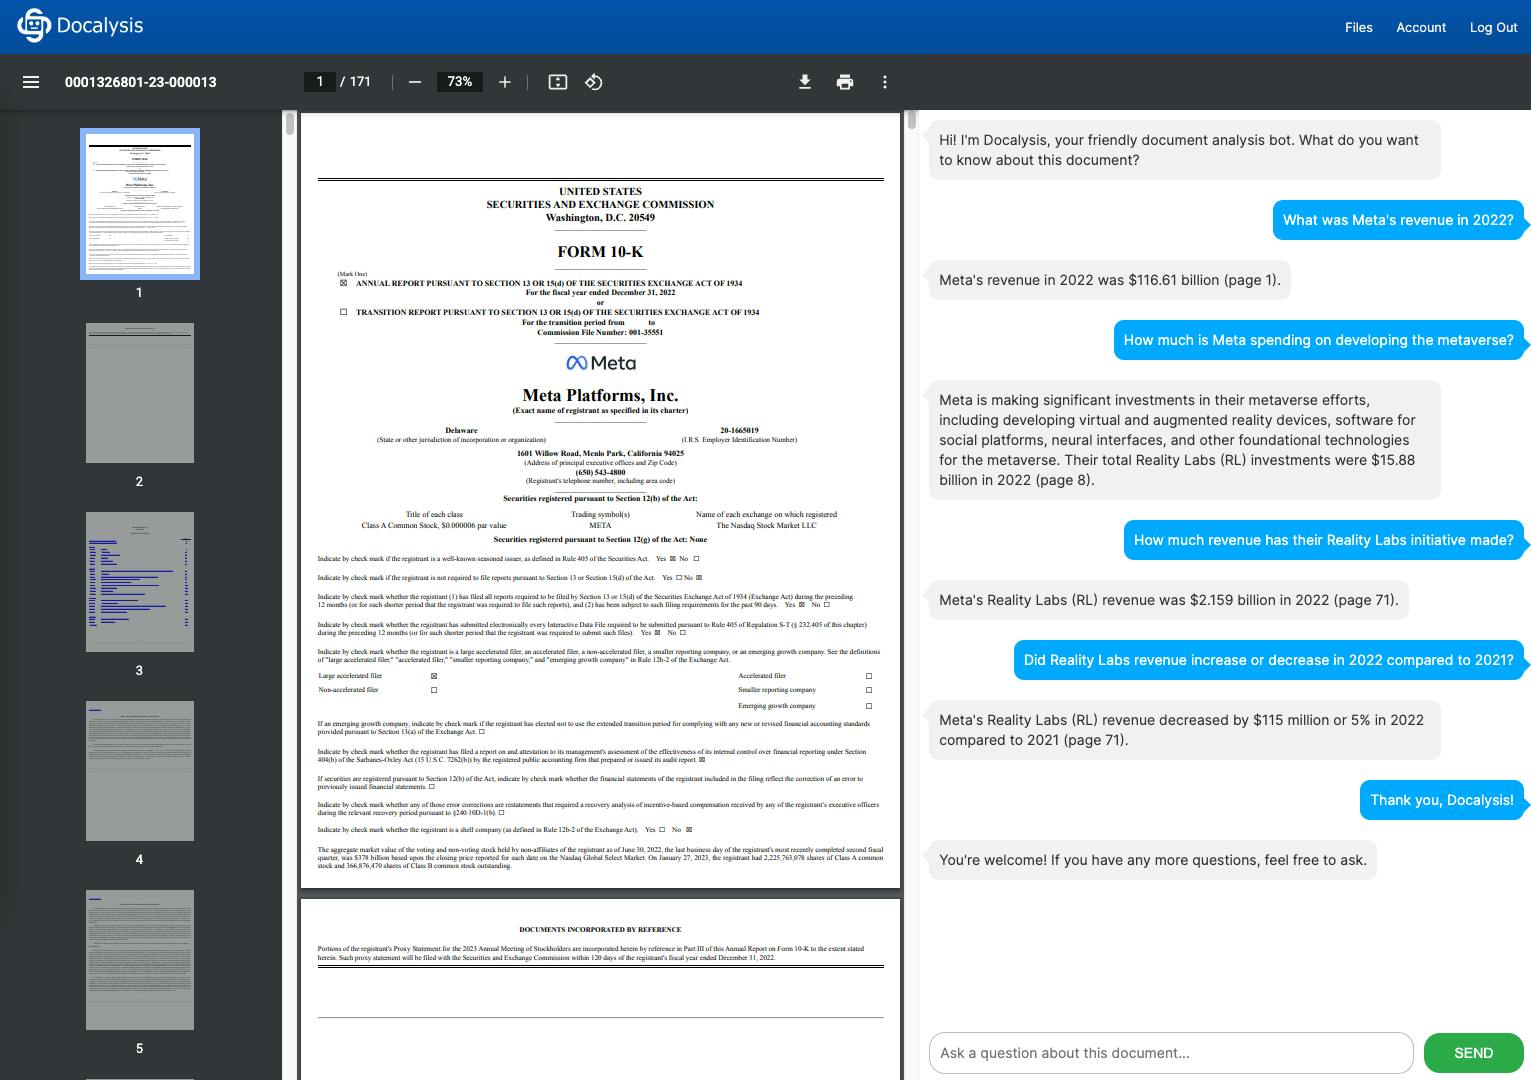Download the PDF document
1531x1080 pixels.
pos(805,82)
